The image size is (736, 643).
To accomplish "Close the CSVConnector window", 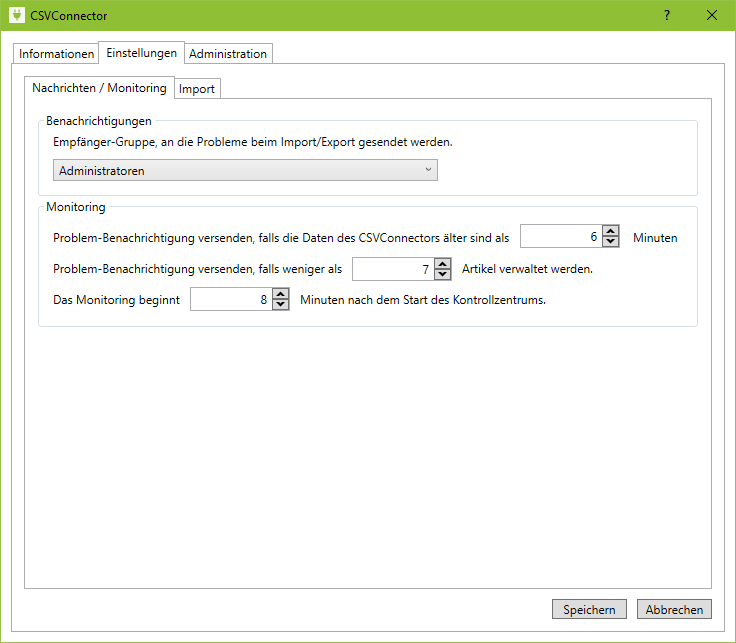I will coord(712,16).
